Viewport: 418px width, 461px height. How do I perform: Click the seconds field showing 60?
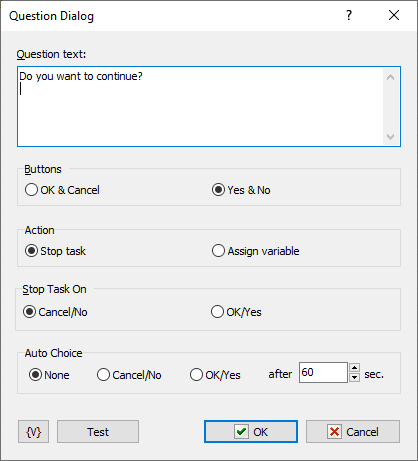click(323, 372)
